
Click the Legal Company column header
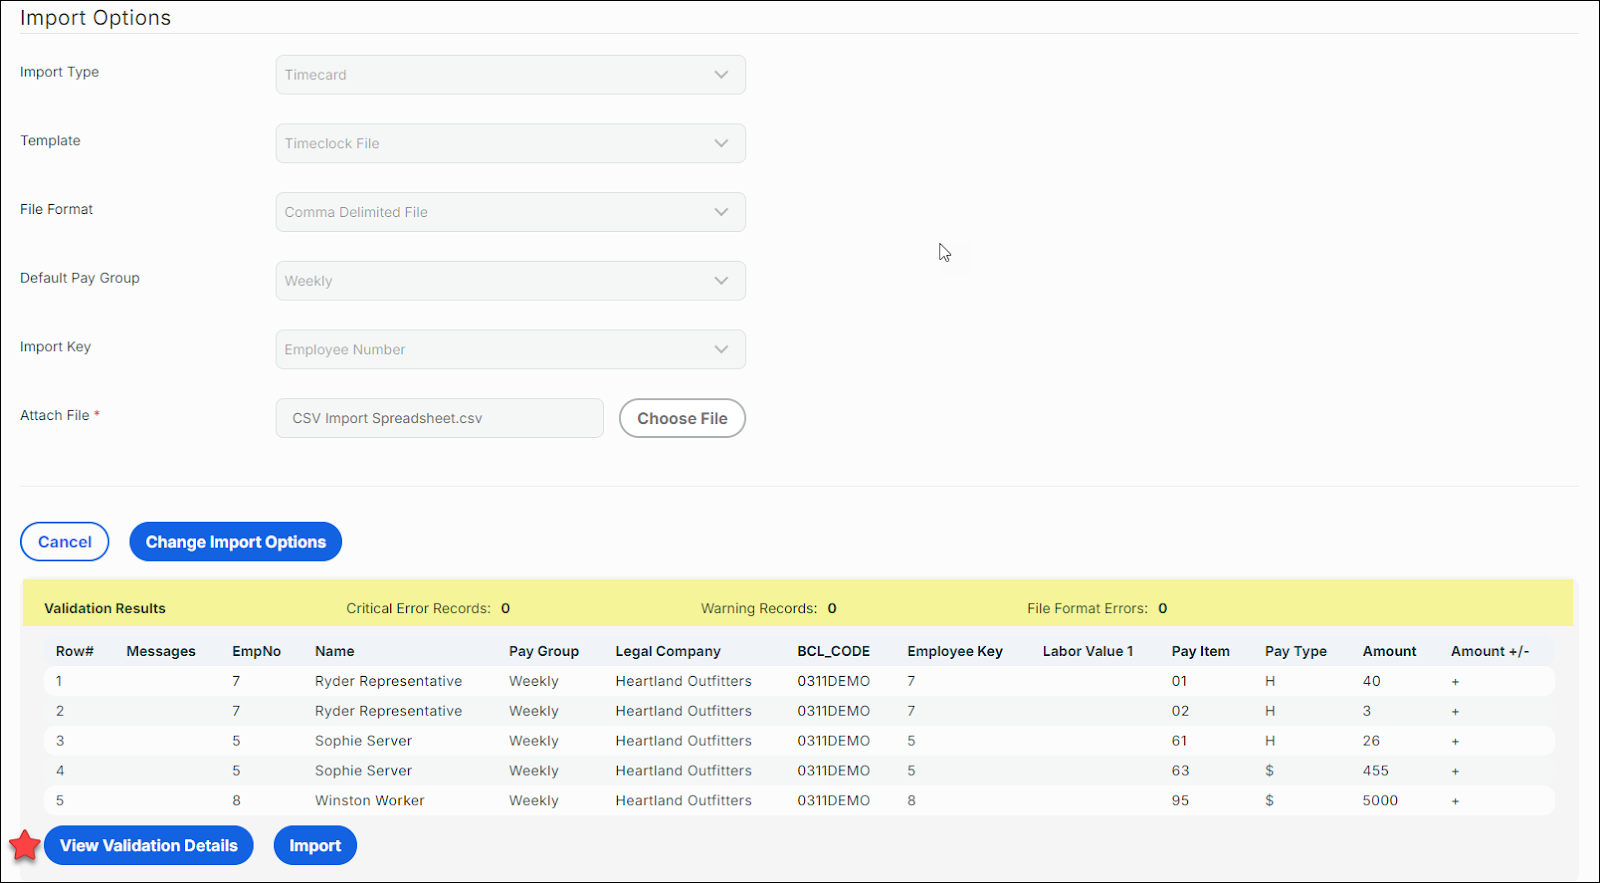(x=667, y=651)
